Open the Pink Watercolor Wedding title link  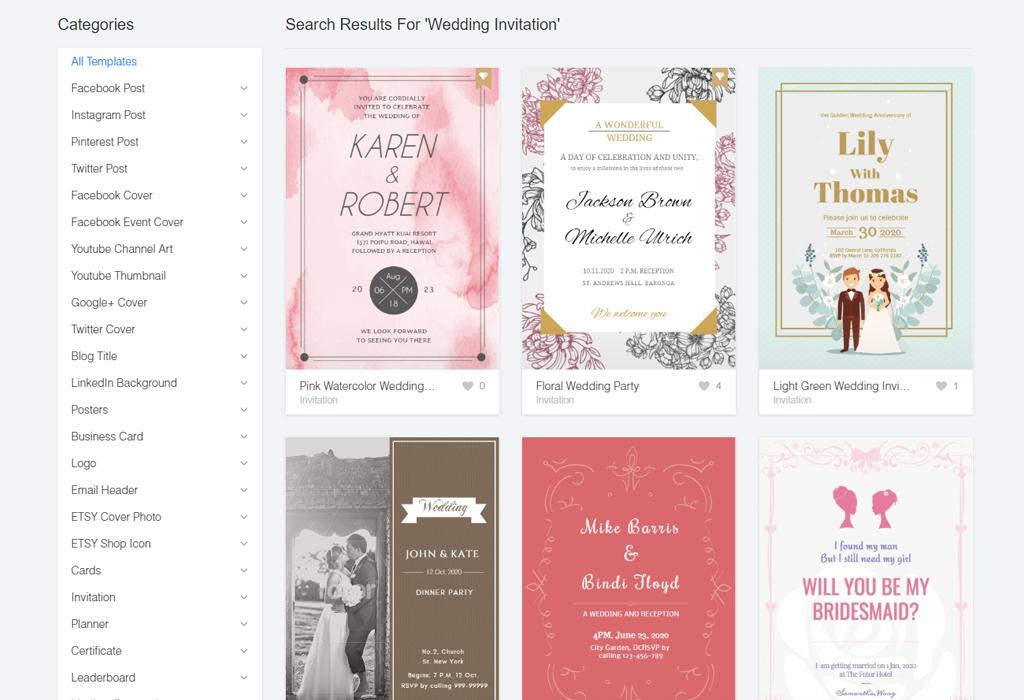tap(367, 386)
